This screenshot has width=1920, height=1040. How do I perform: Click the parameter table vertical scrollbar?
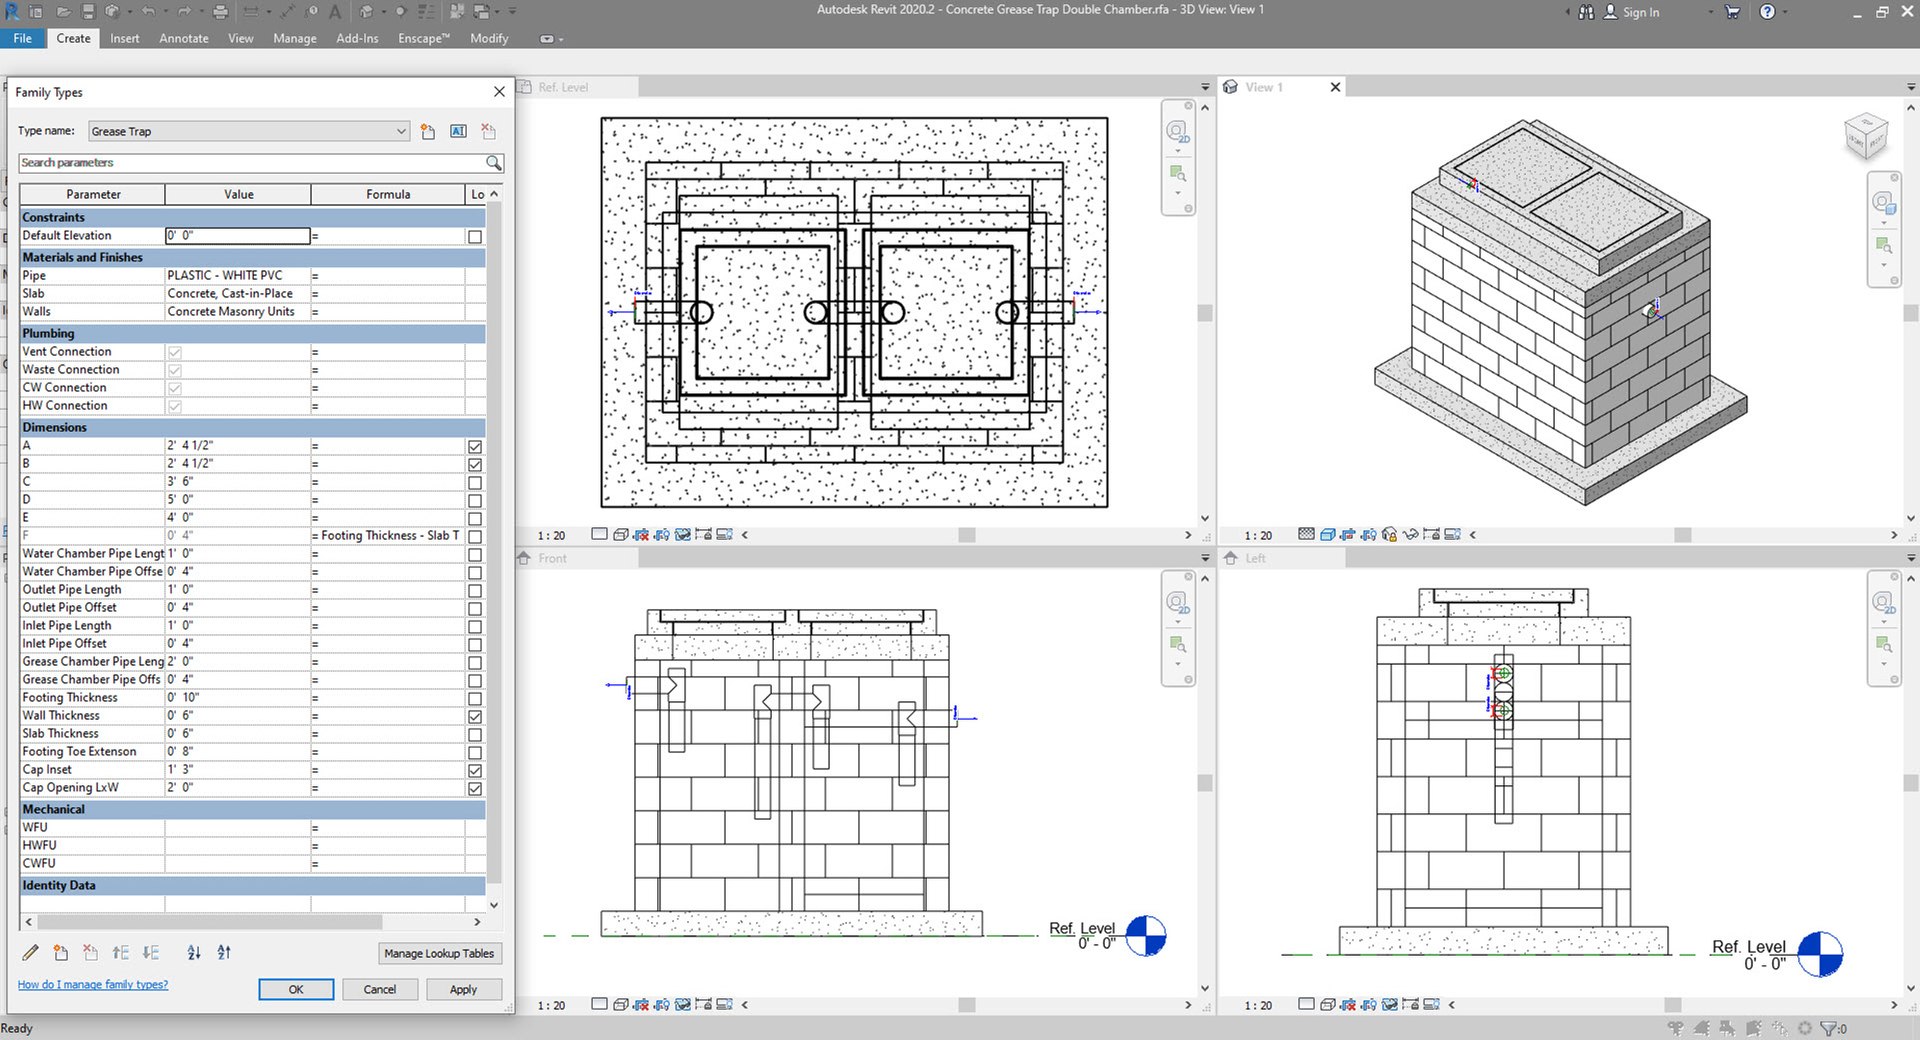[493, 540]
